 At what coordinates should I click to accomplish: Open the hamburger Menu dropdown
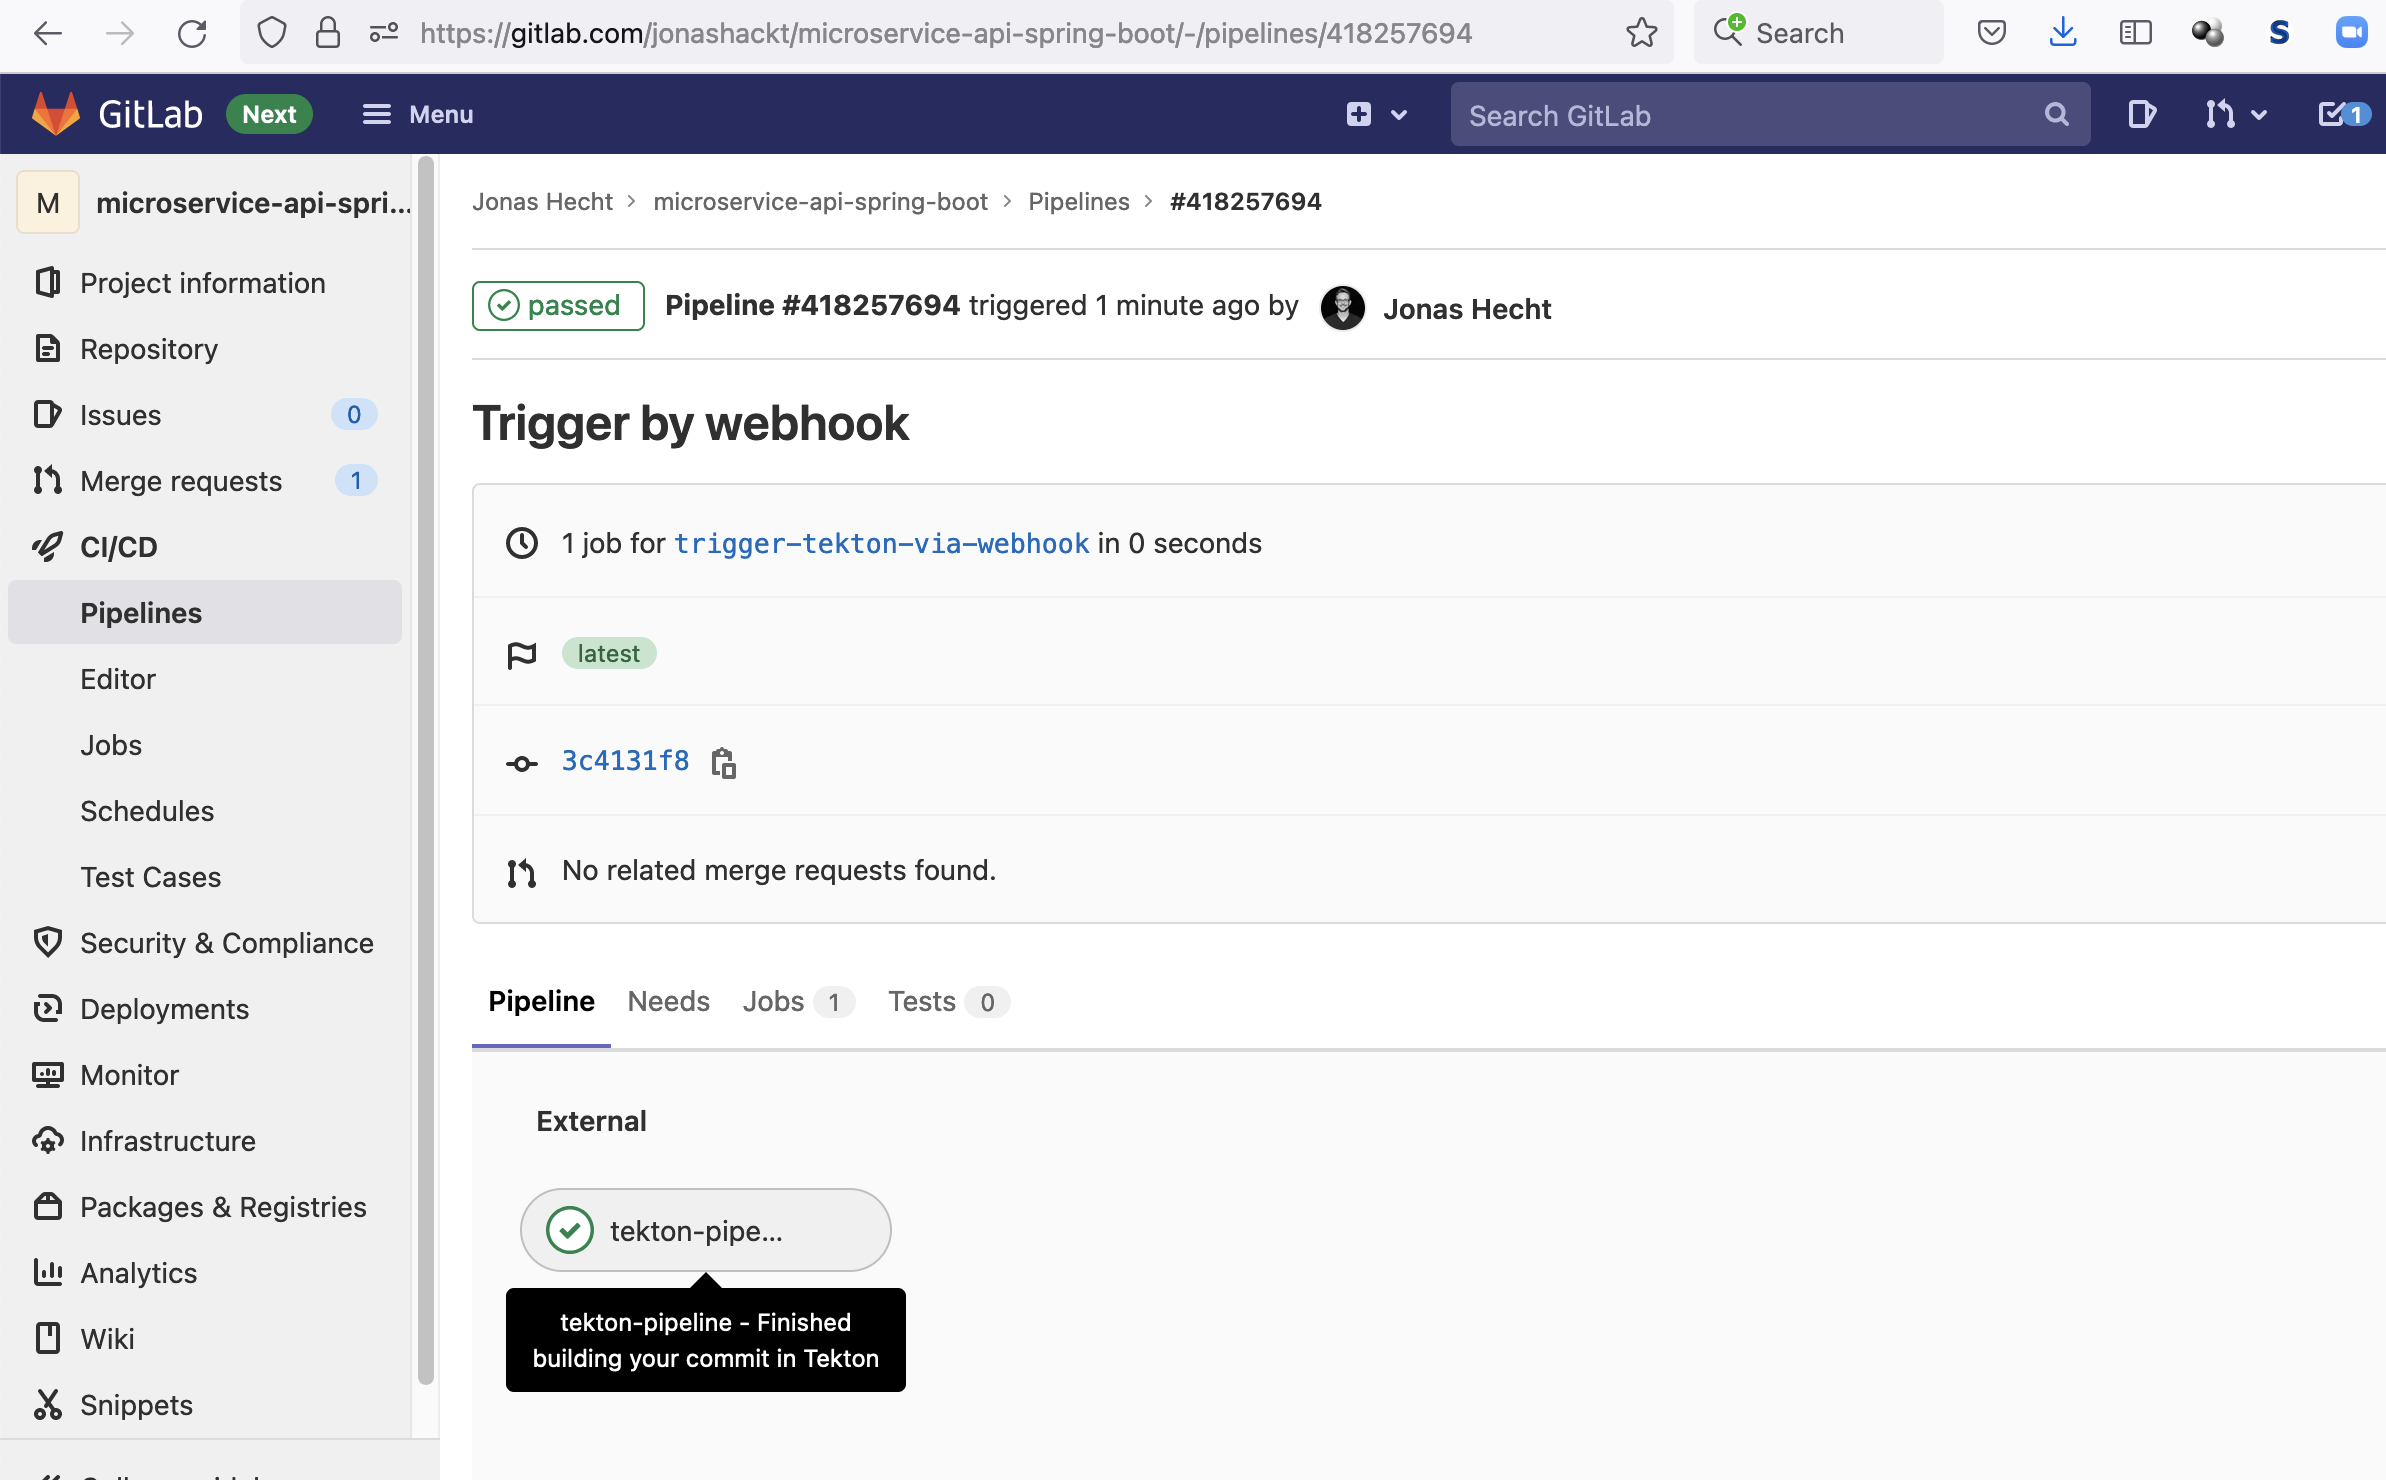(x=417, y=115)
